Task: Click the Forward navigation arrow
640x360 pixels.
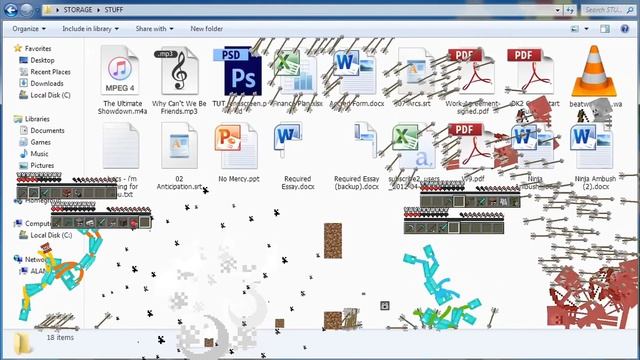Action: click(27, 10)
